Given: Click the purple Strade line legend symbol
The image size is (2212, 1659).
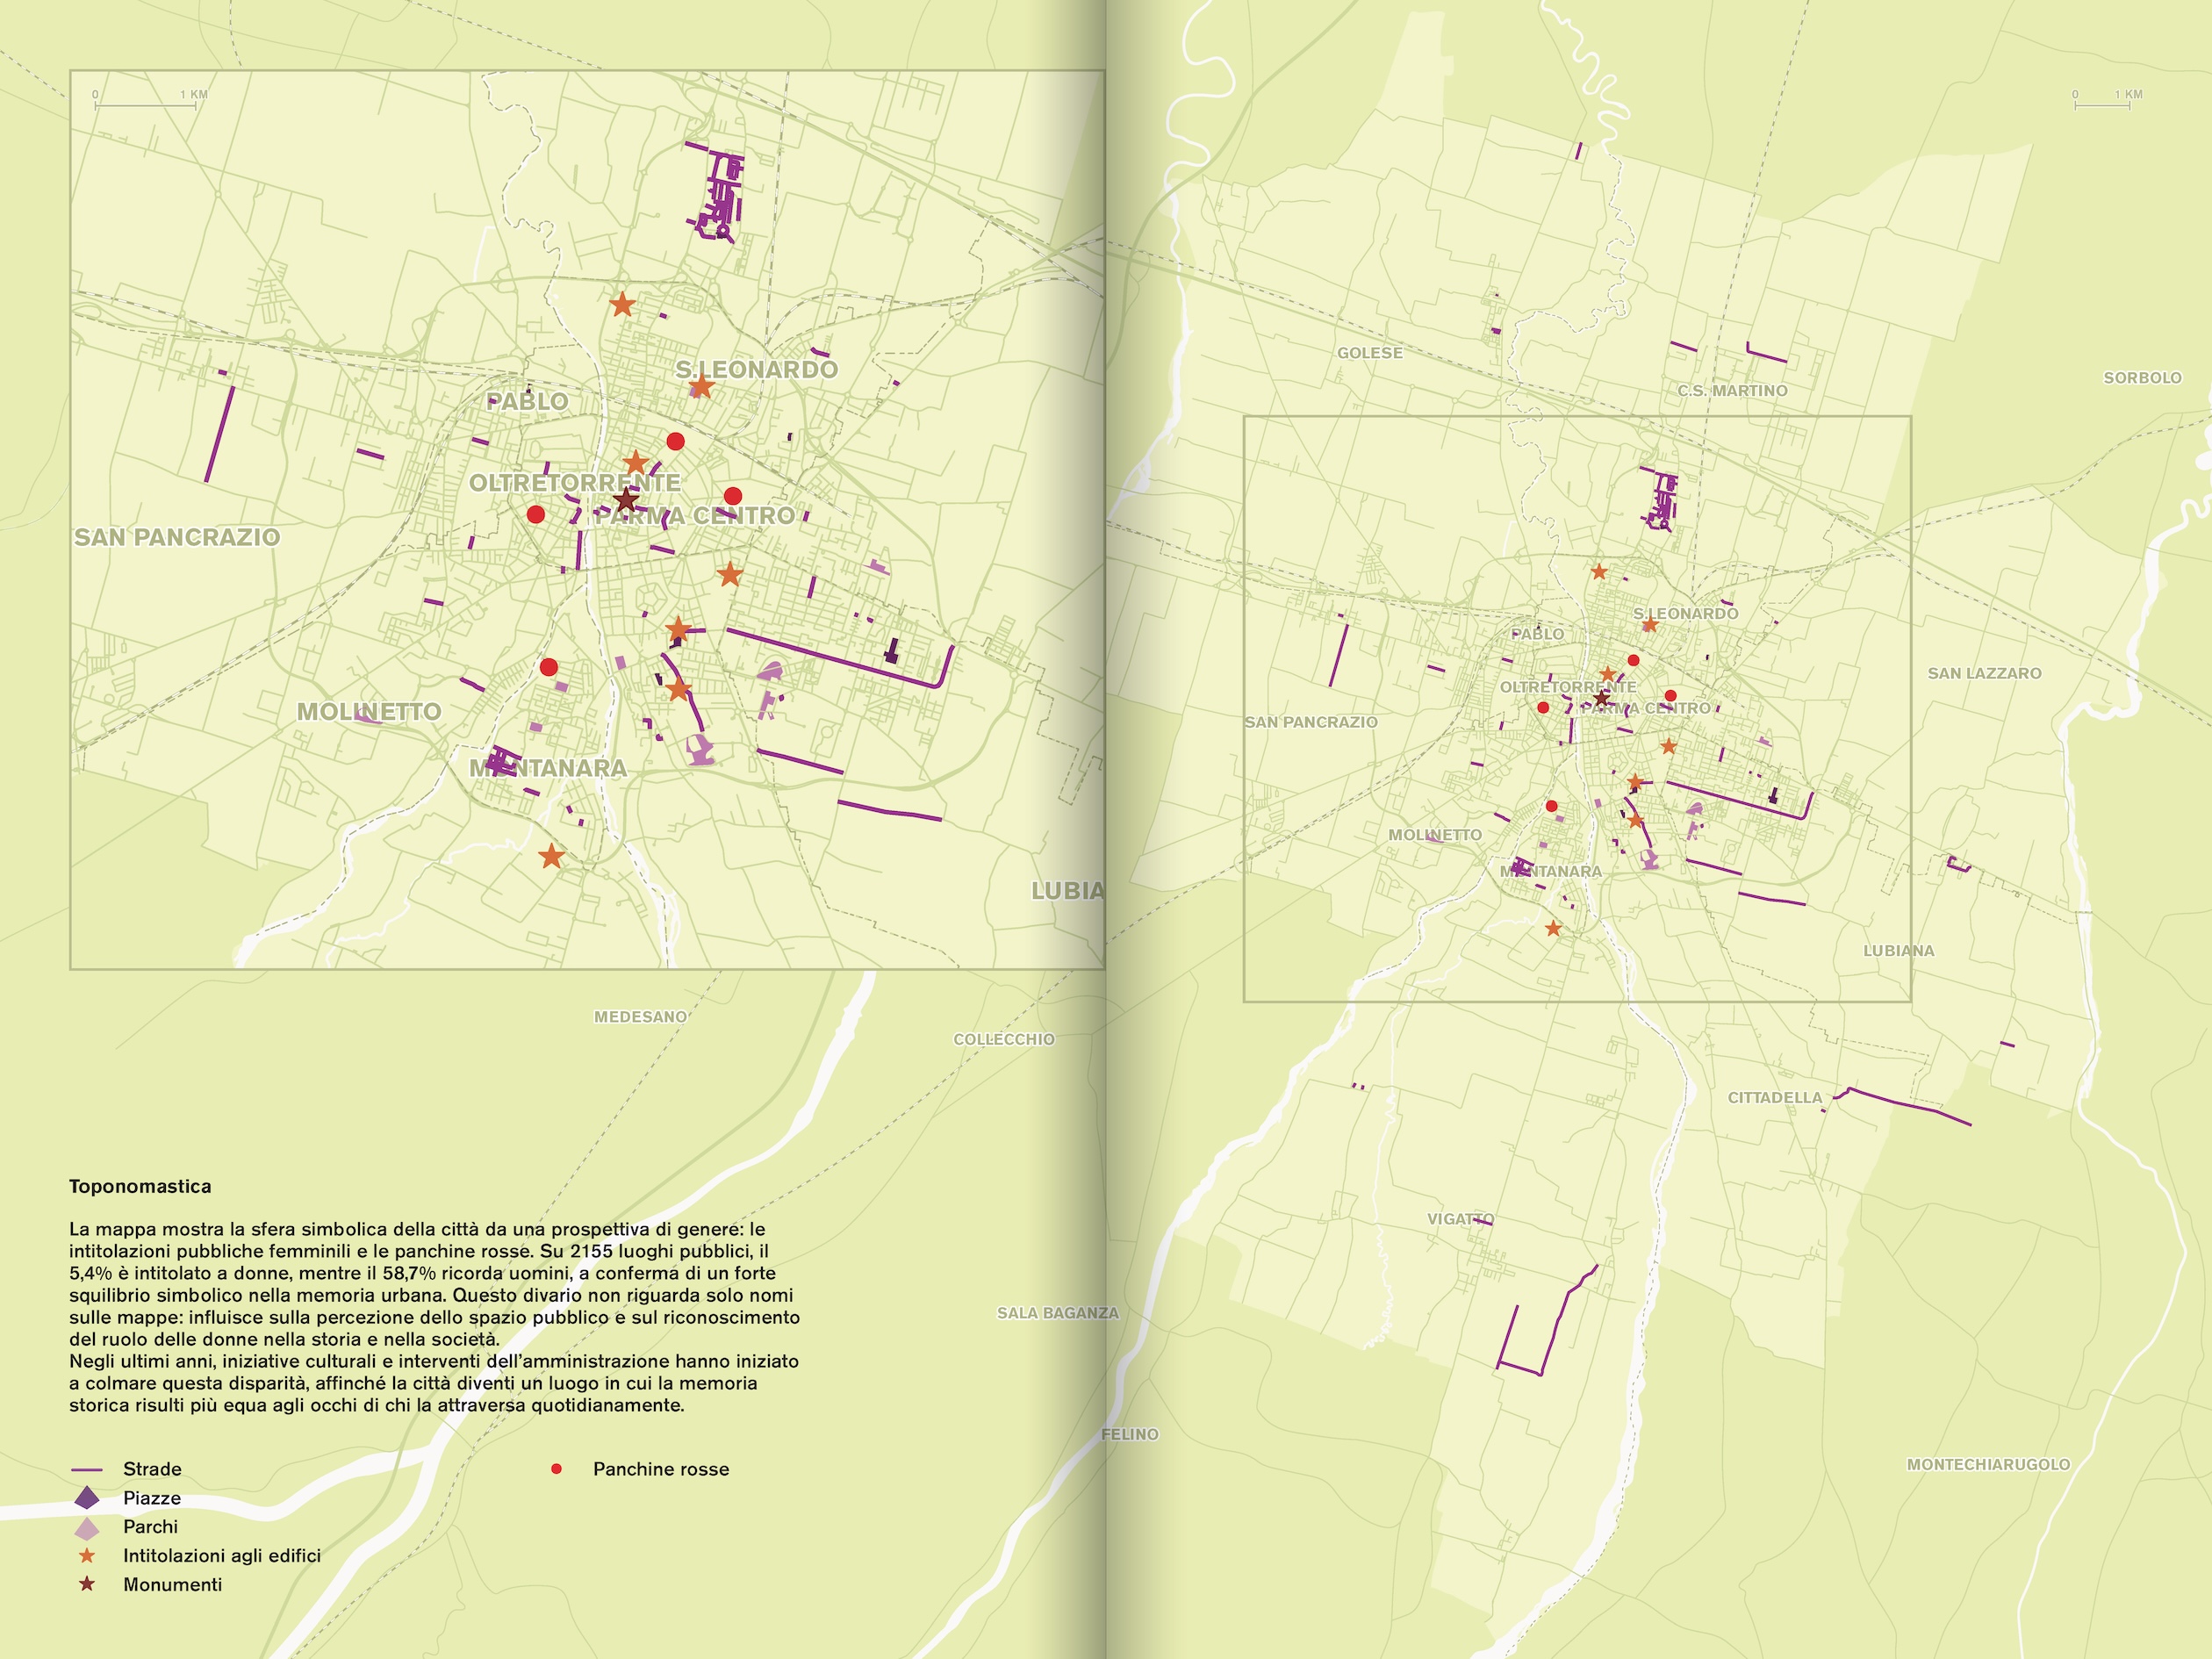Looking at the screenshot, I should click(x=87, y=1469).
